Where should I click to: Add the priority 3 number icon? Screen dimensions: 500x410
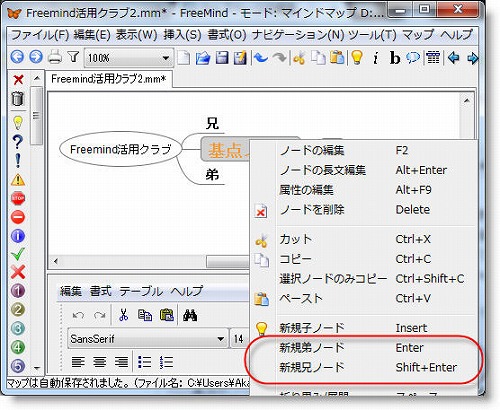click(18, 328)
